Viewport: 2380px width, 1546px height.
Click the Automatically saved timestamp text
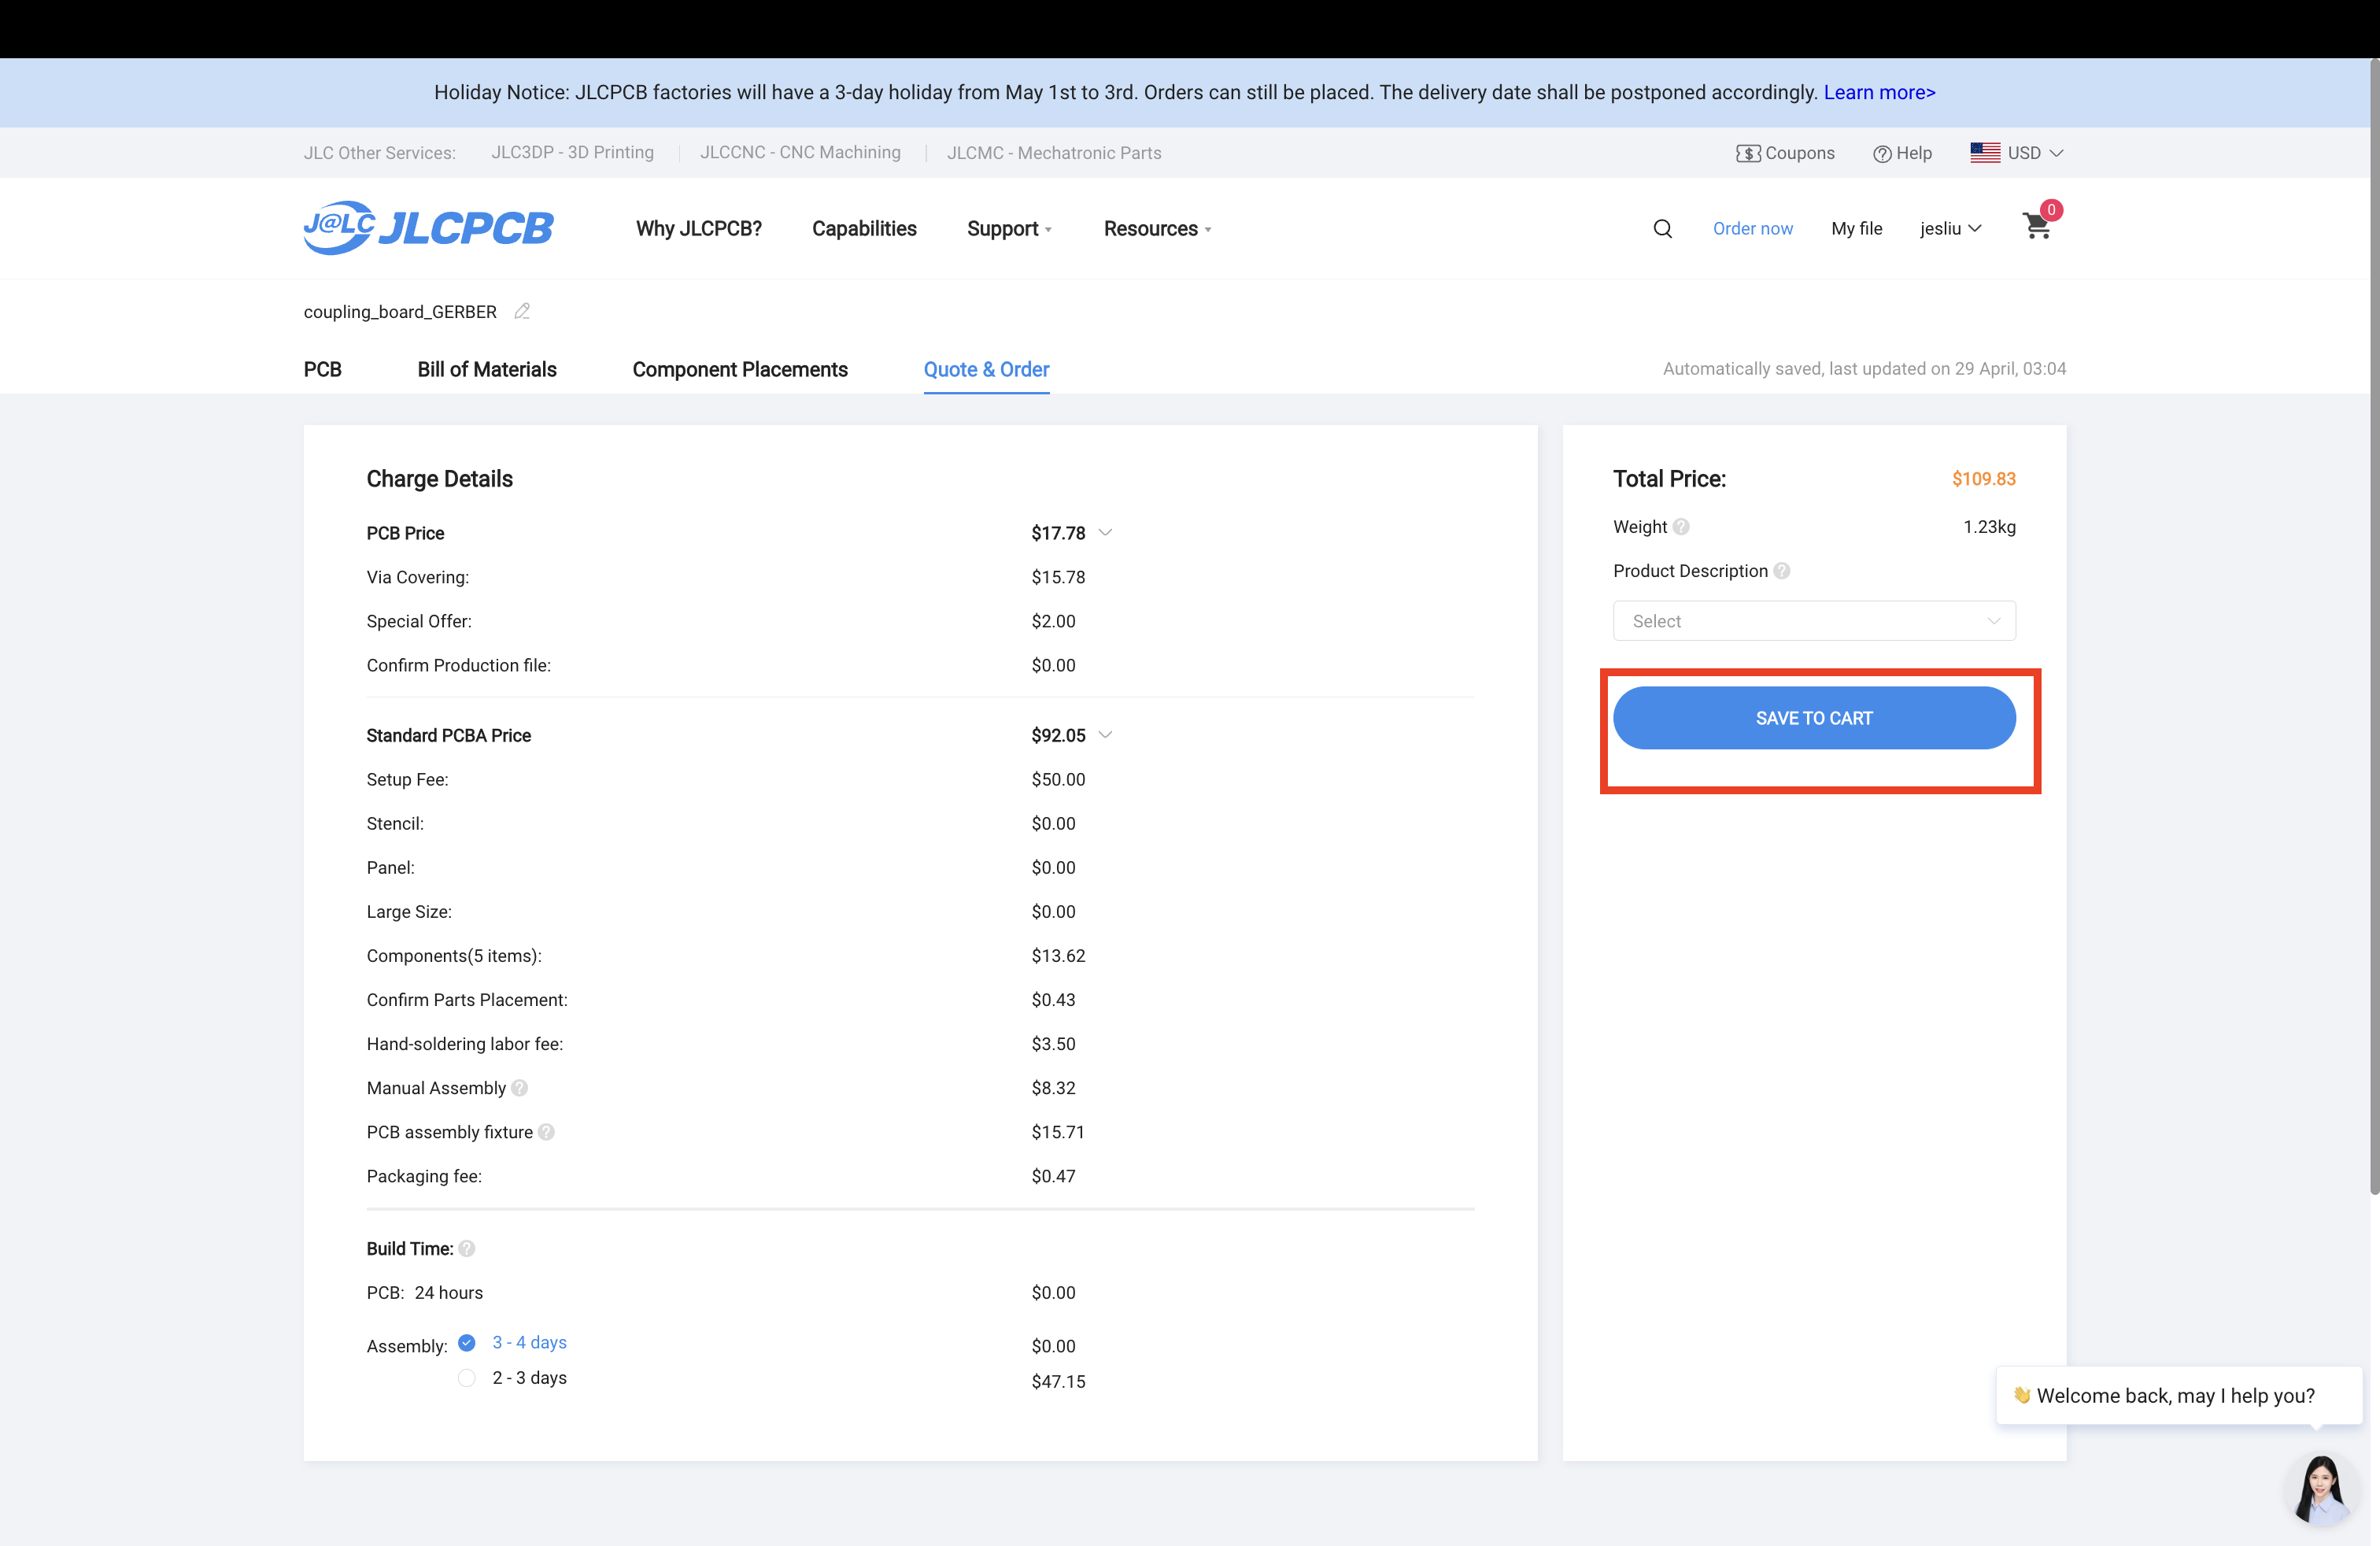point(1864,369)
